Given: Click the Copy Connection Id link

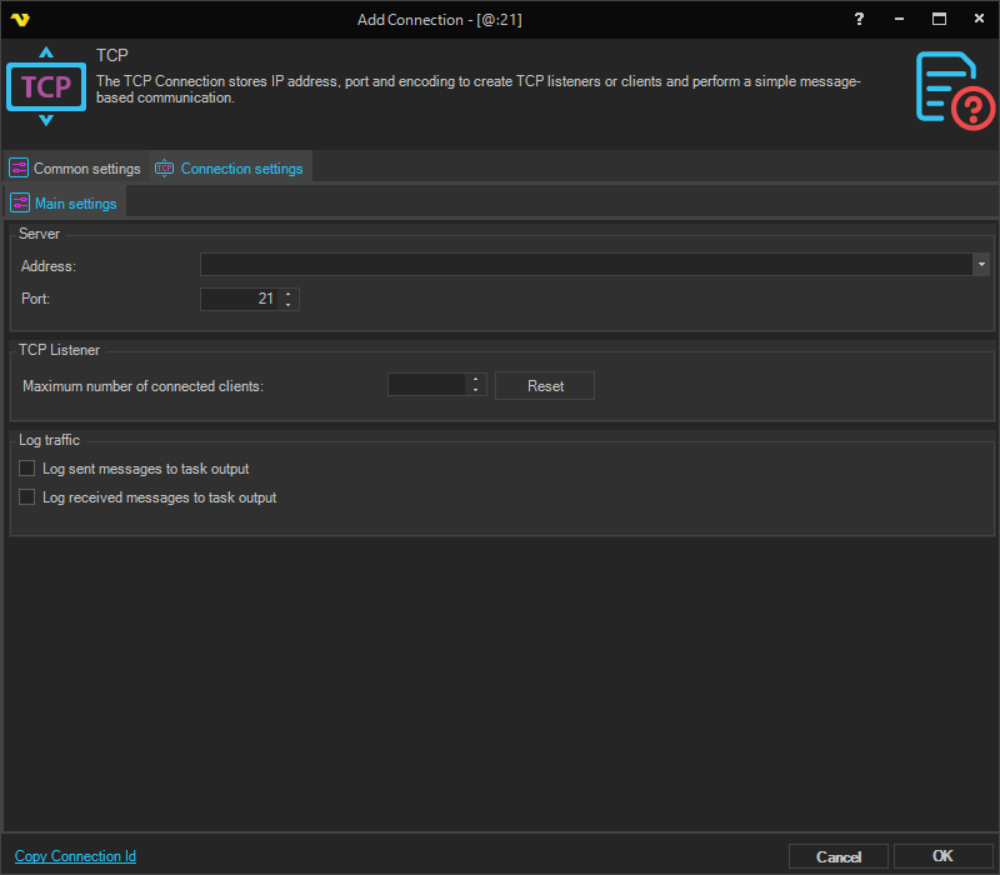Looking at the screenshot, I should point(75,856).
